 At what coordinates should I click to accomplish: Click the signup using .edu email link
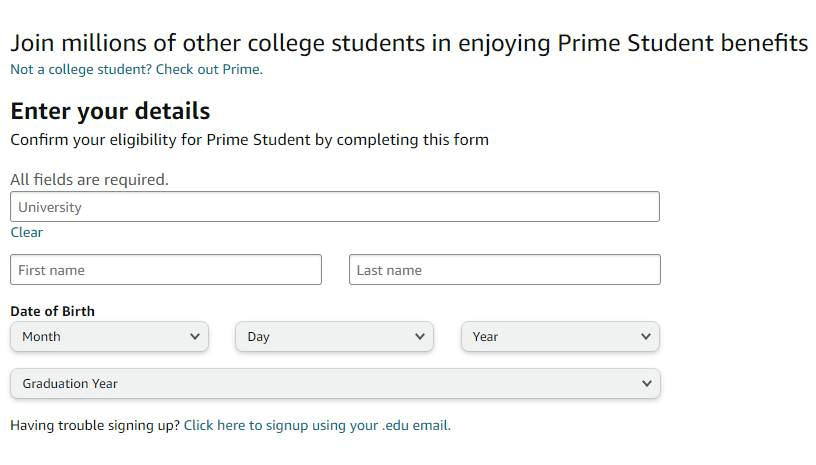coord(317,425)
